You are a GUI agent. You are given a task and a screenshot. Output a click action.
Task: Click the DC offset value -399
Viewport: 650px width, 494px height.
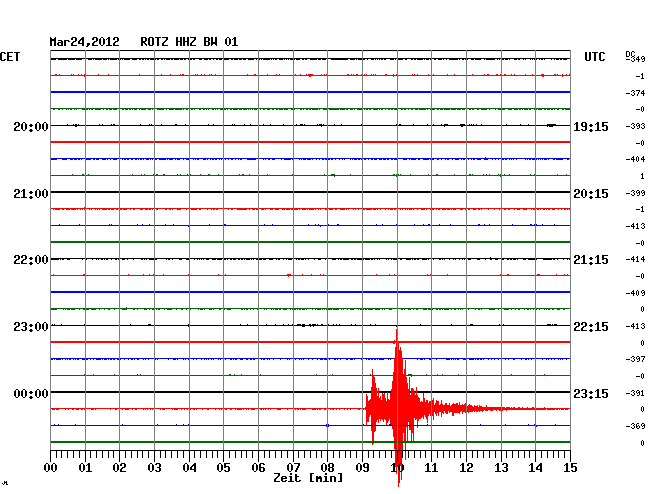coord(635,193)
